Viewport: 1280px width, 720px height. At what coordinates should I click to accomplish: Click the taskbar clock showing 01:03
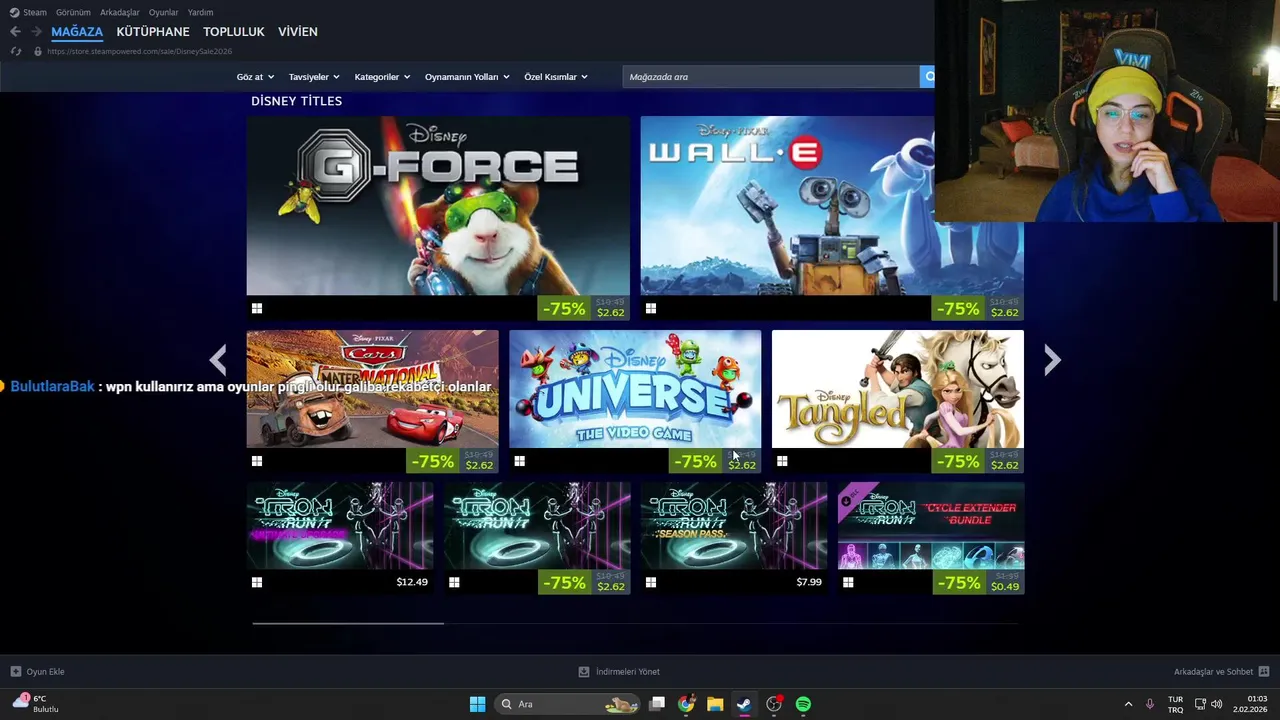[1250, 704]
